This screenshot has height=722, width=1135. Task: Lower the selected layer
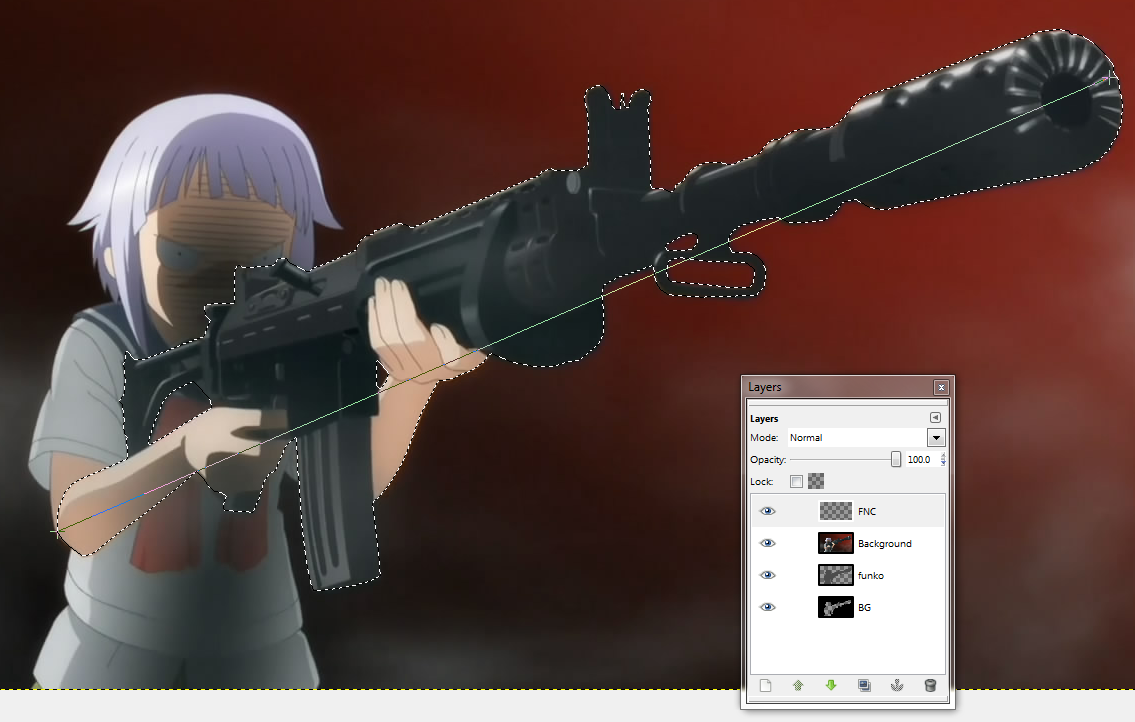(x=831, y=685)
